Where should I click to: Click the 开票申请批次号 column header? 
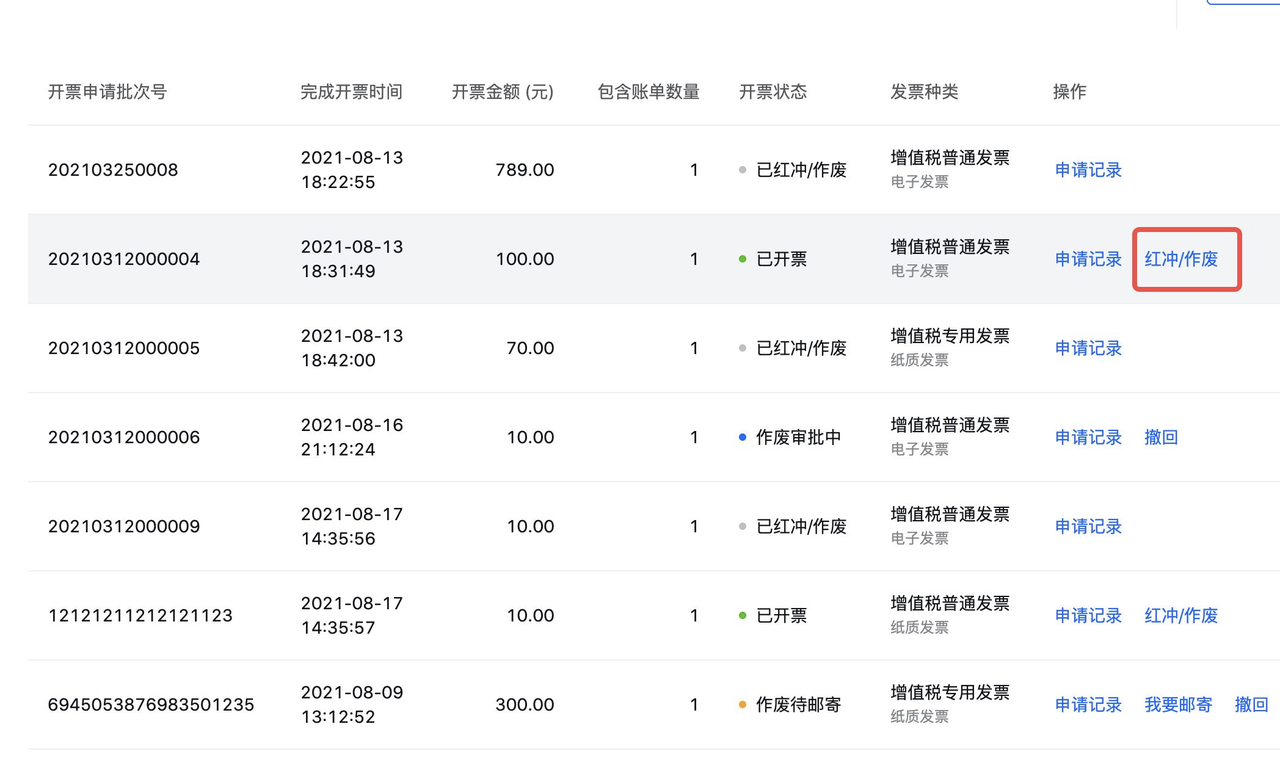pyautogui.click(x=107, y=92)
